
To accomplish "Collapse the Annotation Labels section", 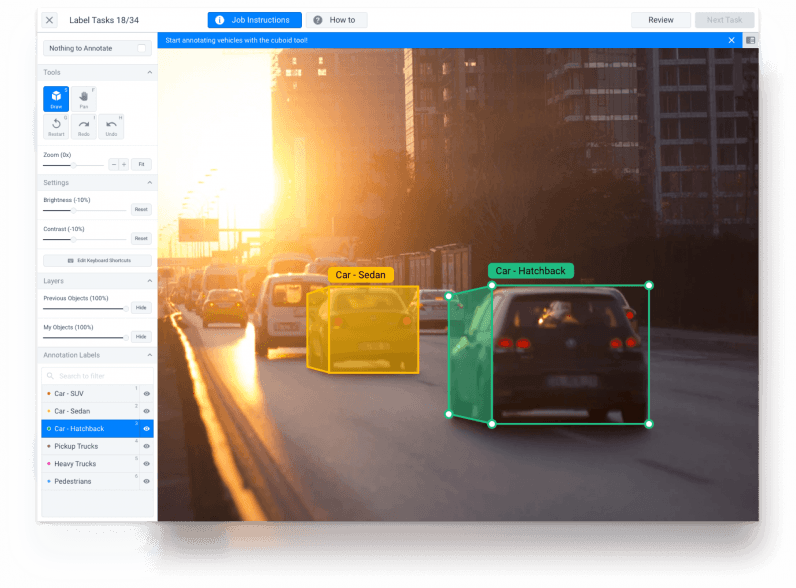I will tap(150, 355).
